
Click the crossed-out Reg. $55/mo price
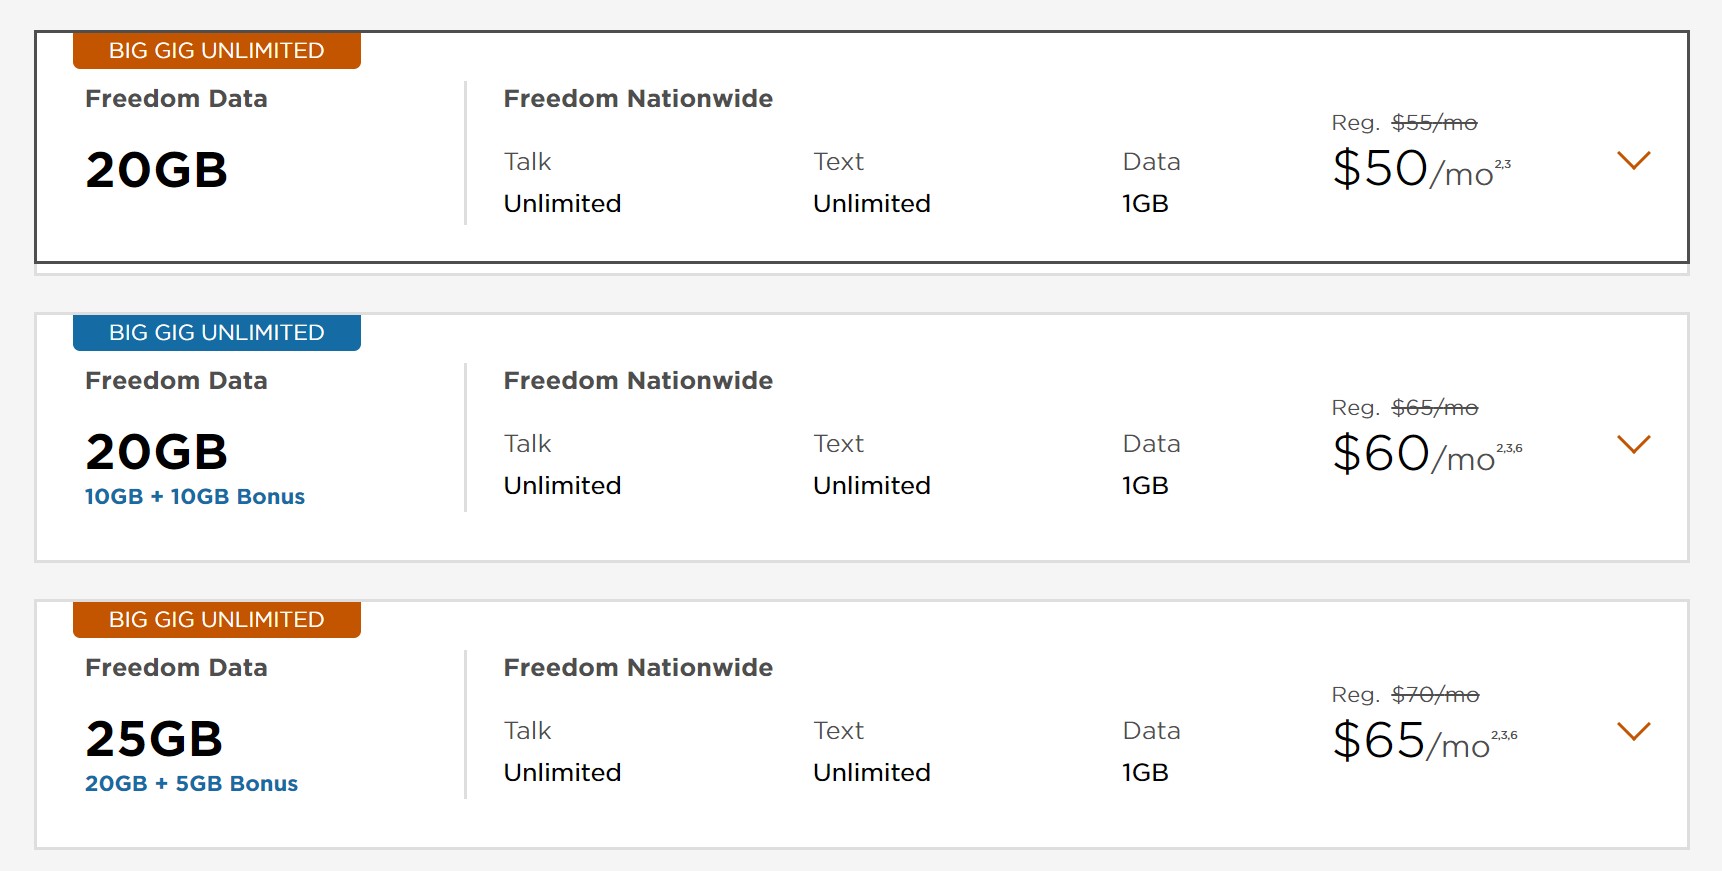[1434, 123]
